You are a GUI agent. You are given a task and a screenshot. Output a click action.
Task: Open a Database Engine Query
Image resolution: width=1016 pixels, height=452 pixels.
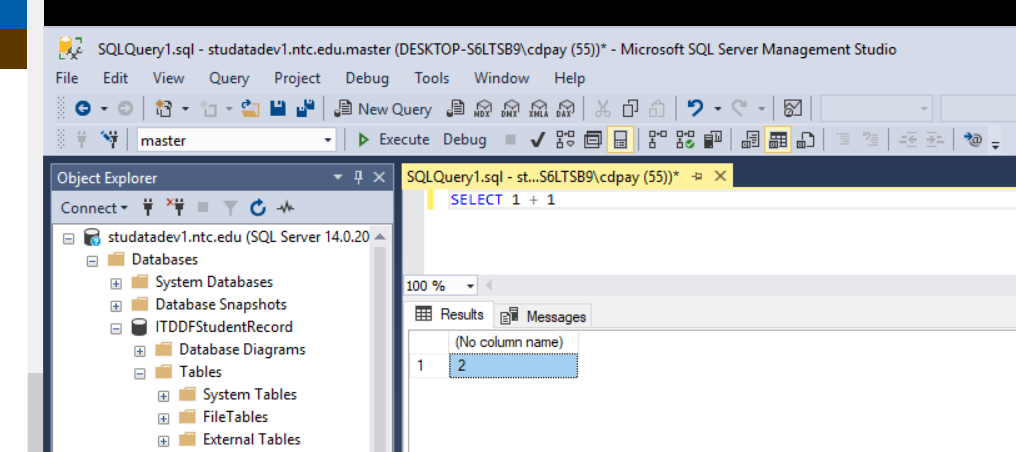(456, 109)
